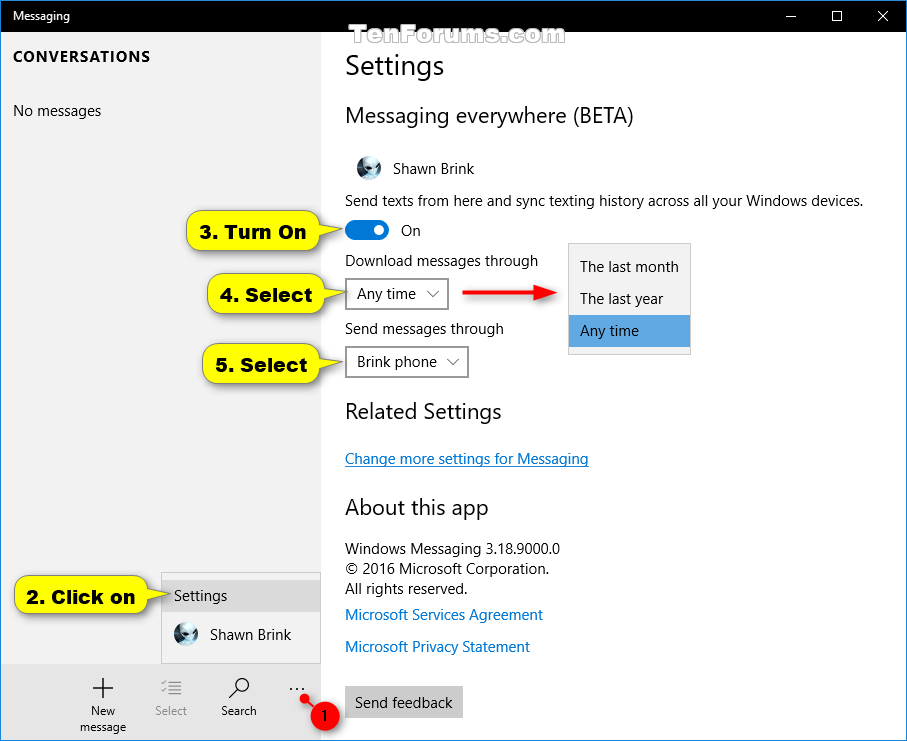Screen dimensions: 907x741
Task: Toggle Messaging everywhere switch off
Action: pos(367,231)
